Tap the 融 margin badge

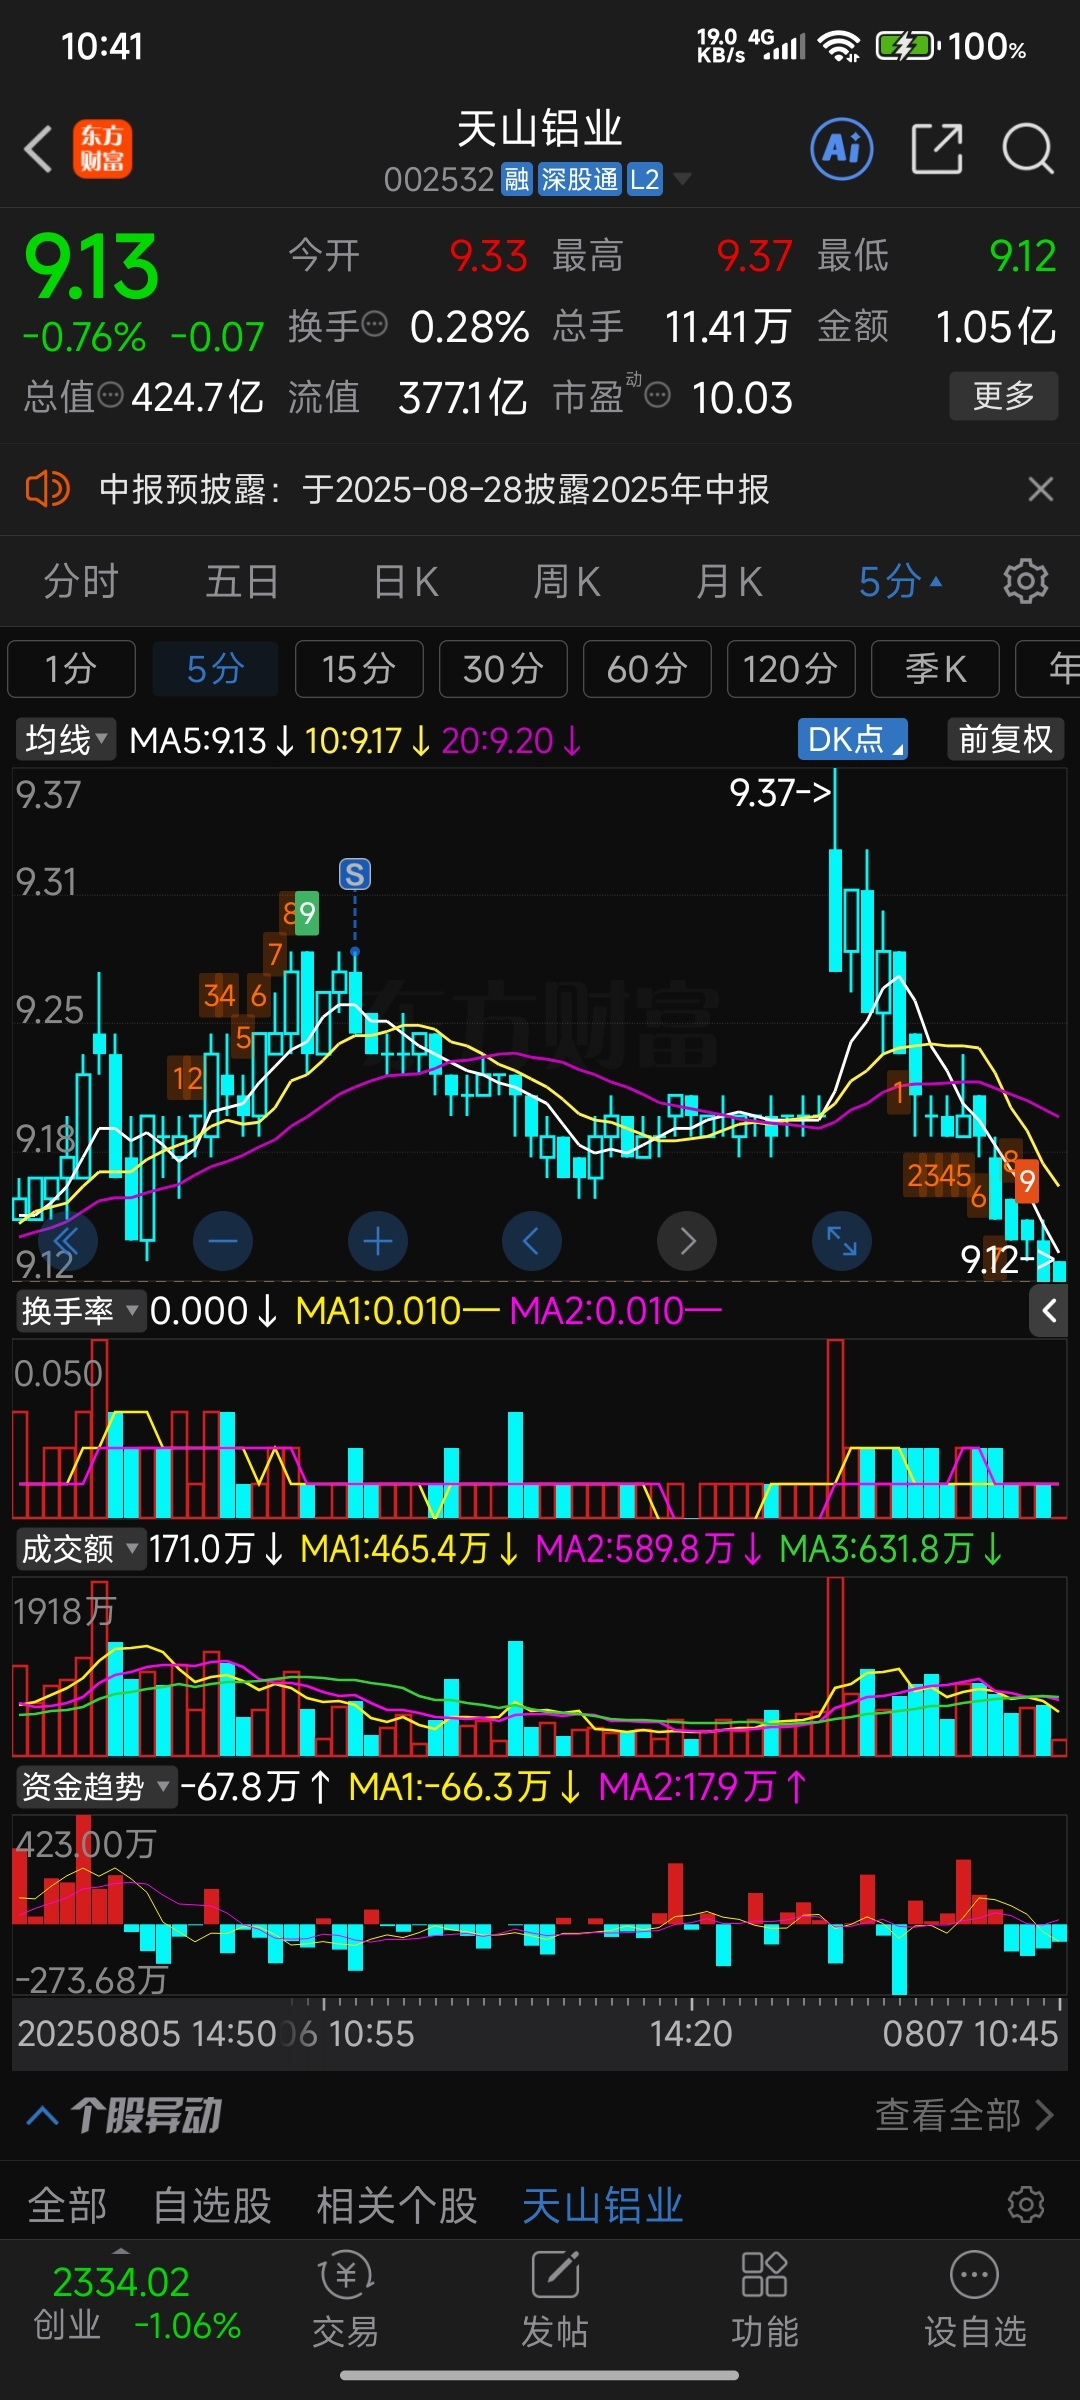pyautogui.click(x=517, y=179)
